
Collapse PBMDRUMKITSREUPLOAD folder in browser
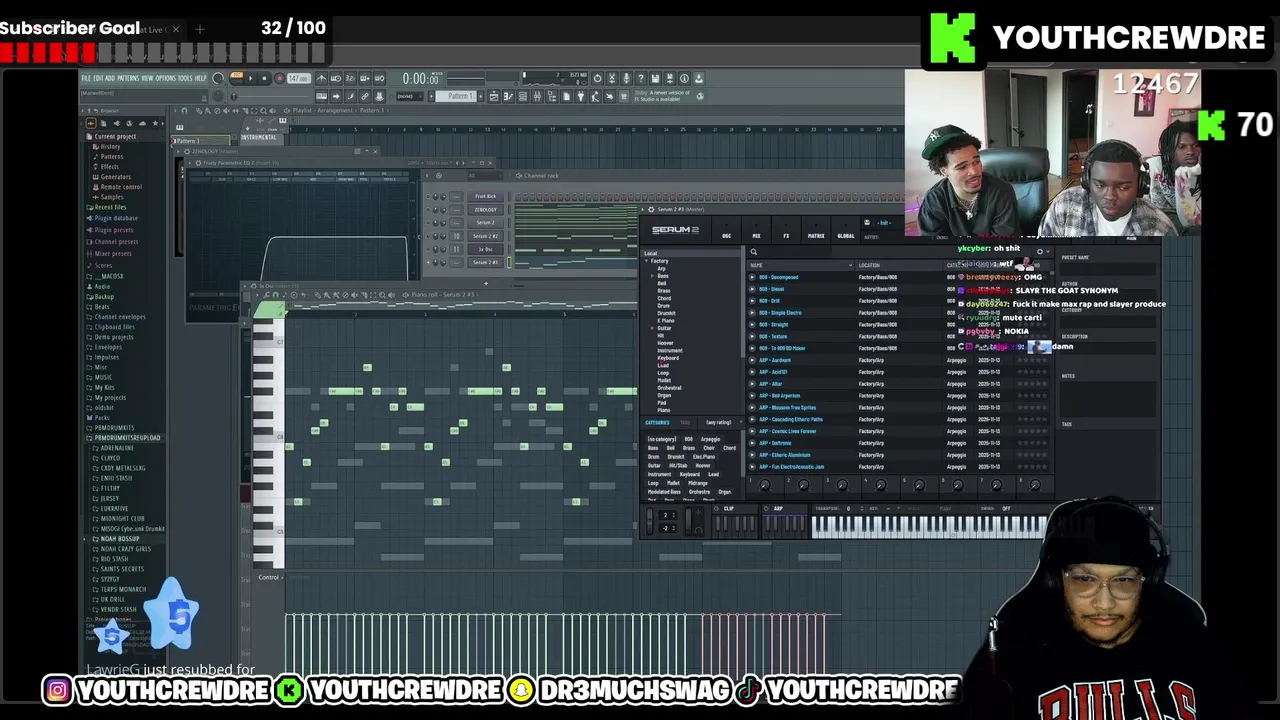click(124, 438)
